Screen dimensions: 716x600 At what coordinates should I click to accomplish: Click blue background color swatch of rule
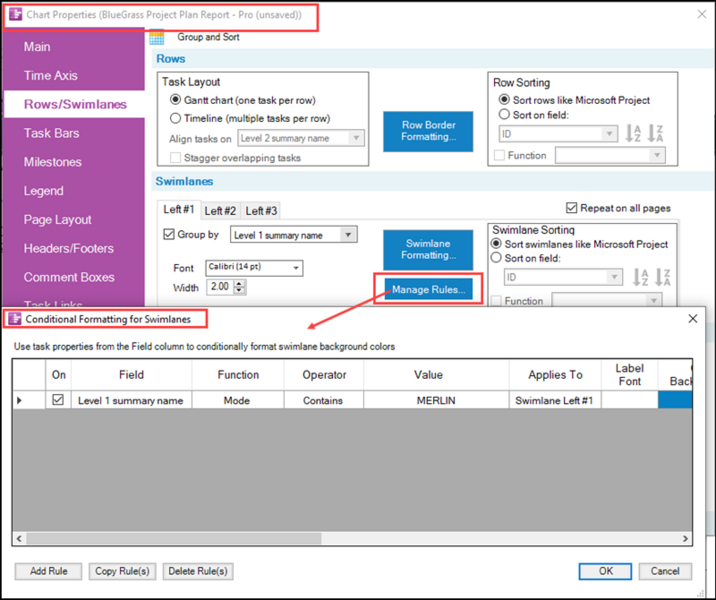tap(675, 400)
